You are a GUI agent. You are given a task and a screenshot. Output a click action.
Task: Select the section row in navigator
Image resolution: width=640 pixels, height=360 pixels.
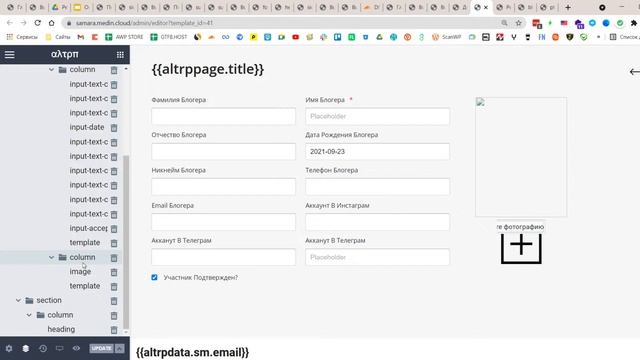49,300
